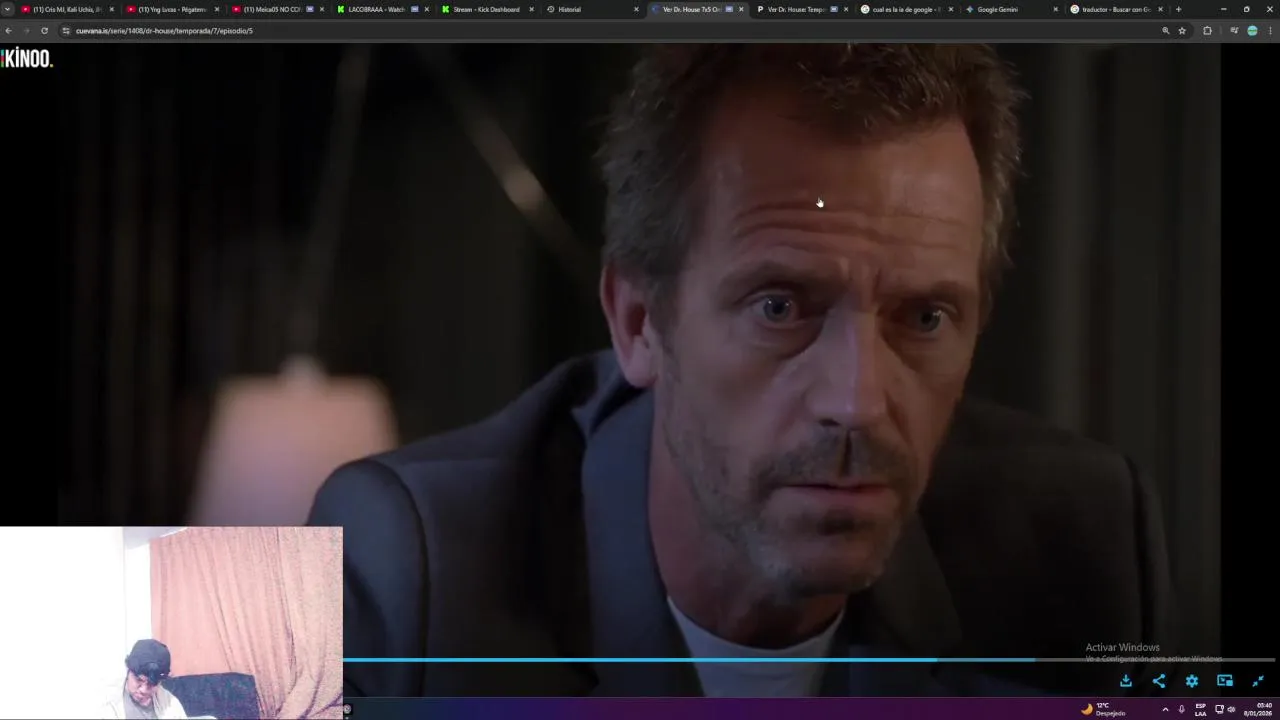The height and width of the screenshot is (720, 1280).
Task: Close the active Ver Dr. House 7x5 tab
Action: (x=741, y=9)
